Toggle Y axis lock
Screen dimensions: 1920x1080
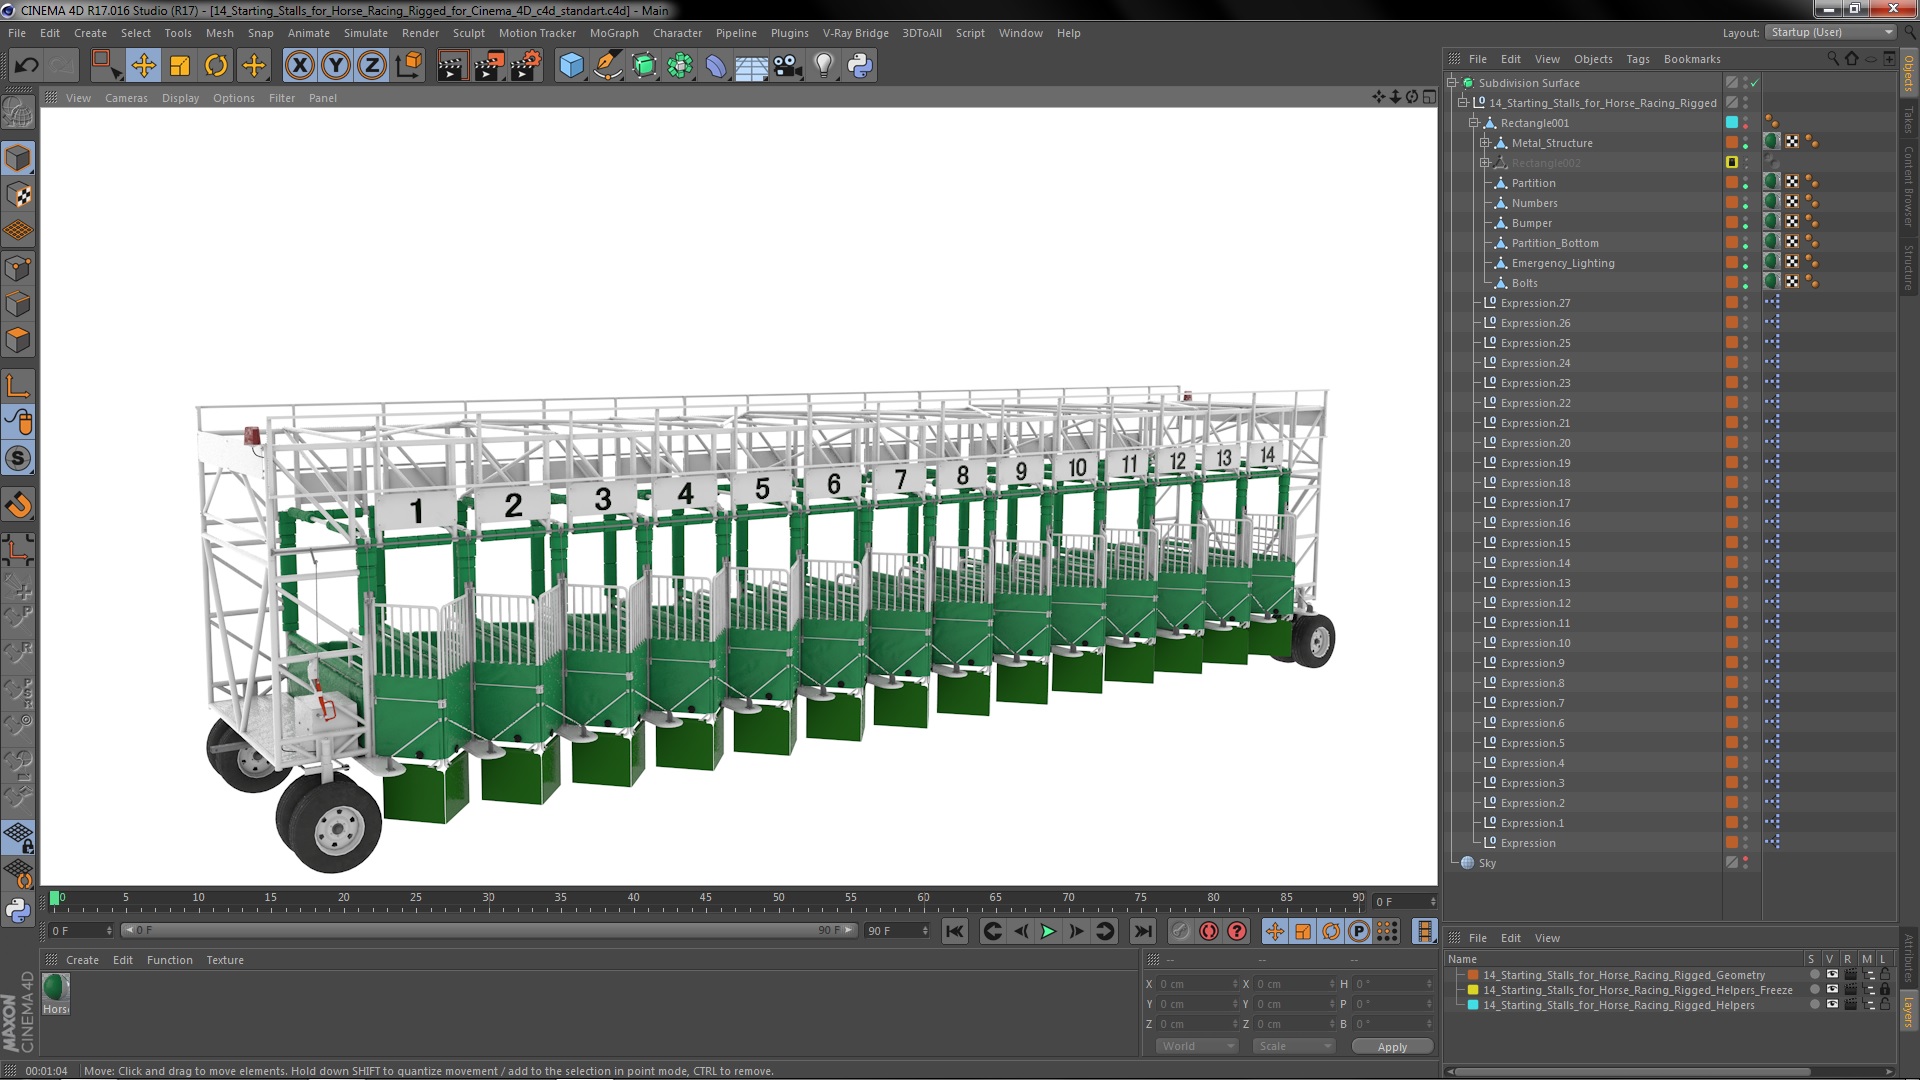coord(335,66)
